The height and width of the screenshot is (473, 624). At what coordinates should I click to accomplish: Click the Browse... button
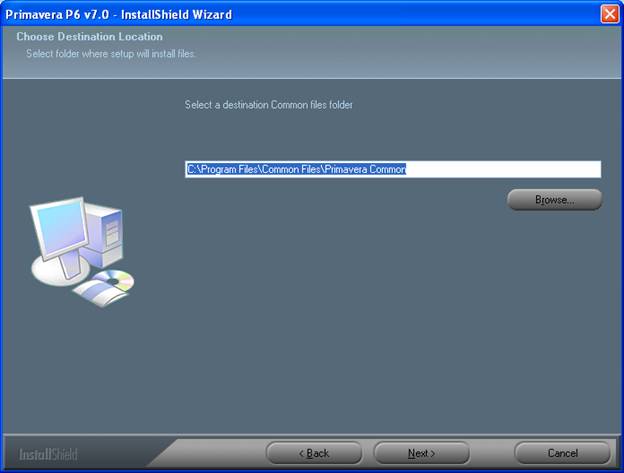(x=554, y=199)
